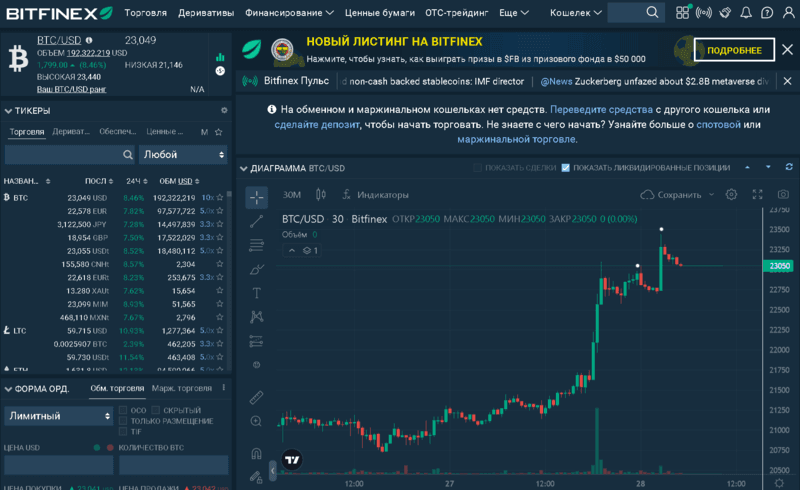Screen dimensions: 800x490
Task: Open the user account profile icon
Action: pos(789,12)
